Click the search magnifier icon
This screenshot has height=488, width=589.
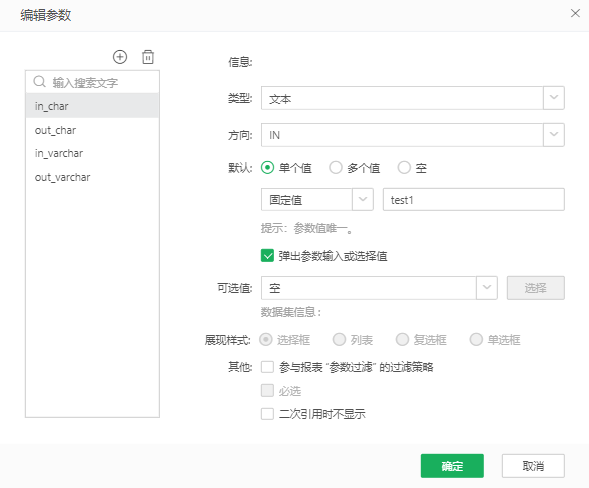39,82
